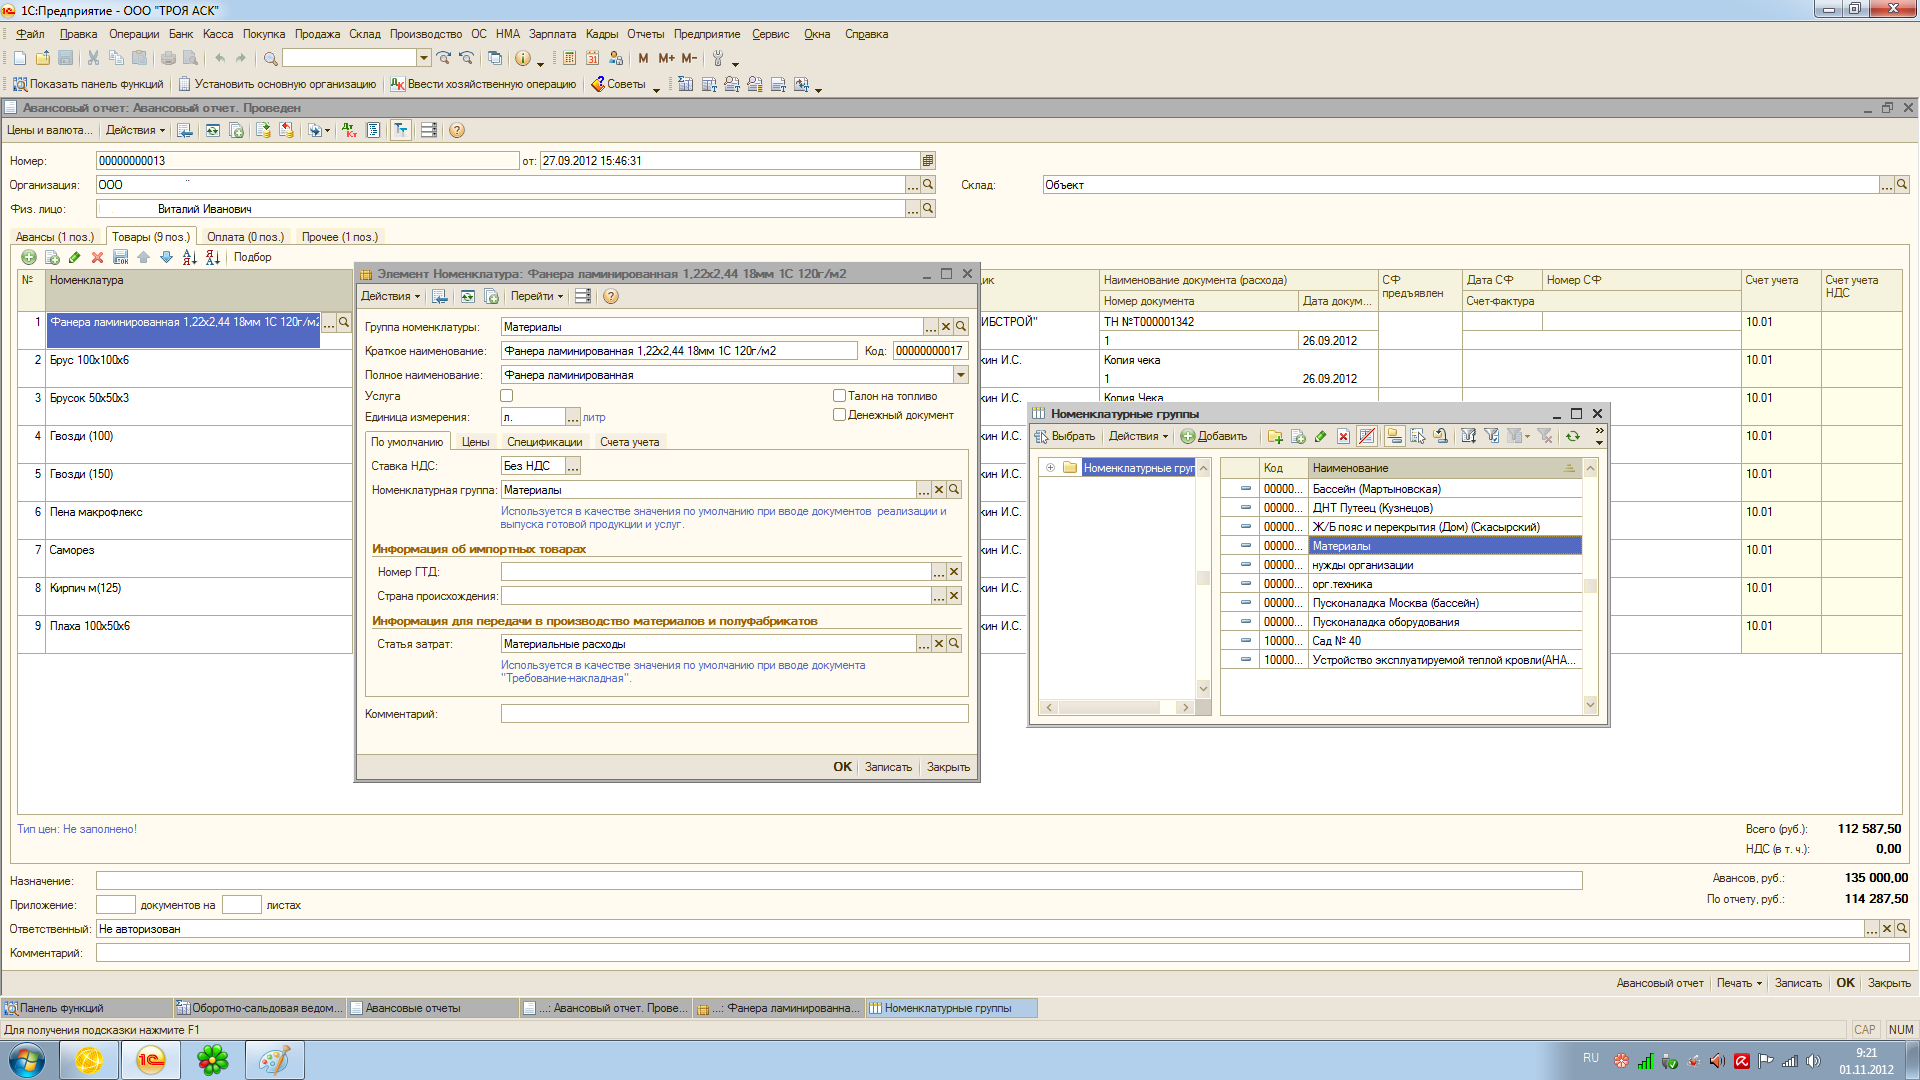The width and height of the screenshot is (1920, 1080).
Task: Toggle the Услуга checkbox
Action: click(x=507, y=396)
